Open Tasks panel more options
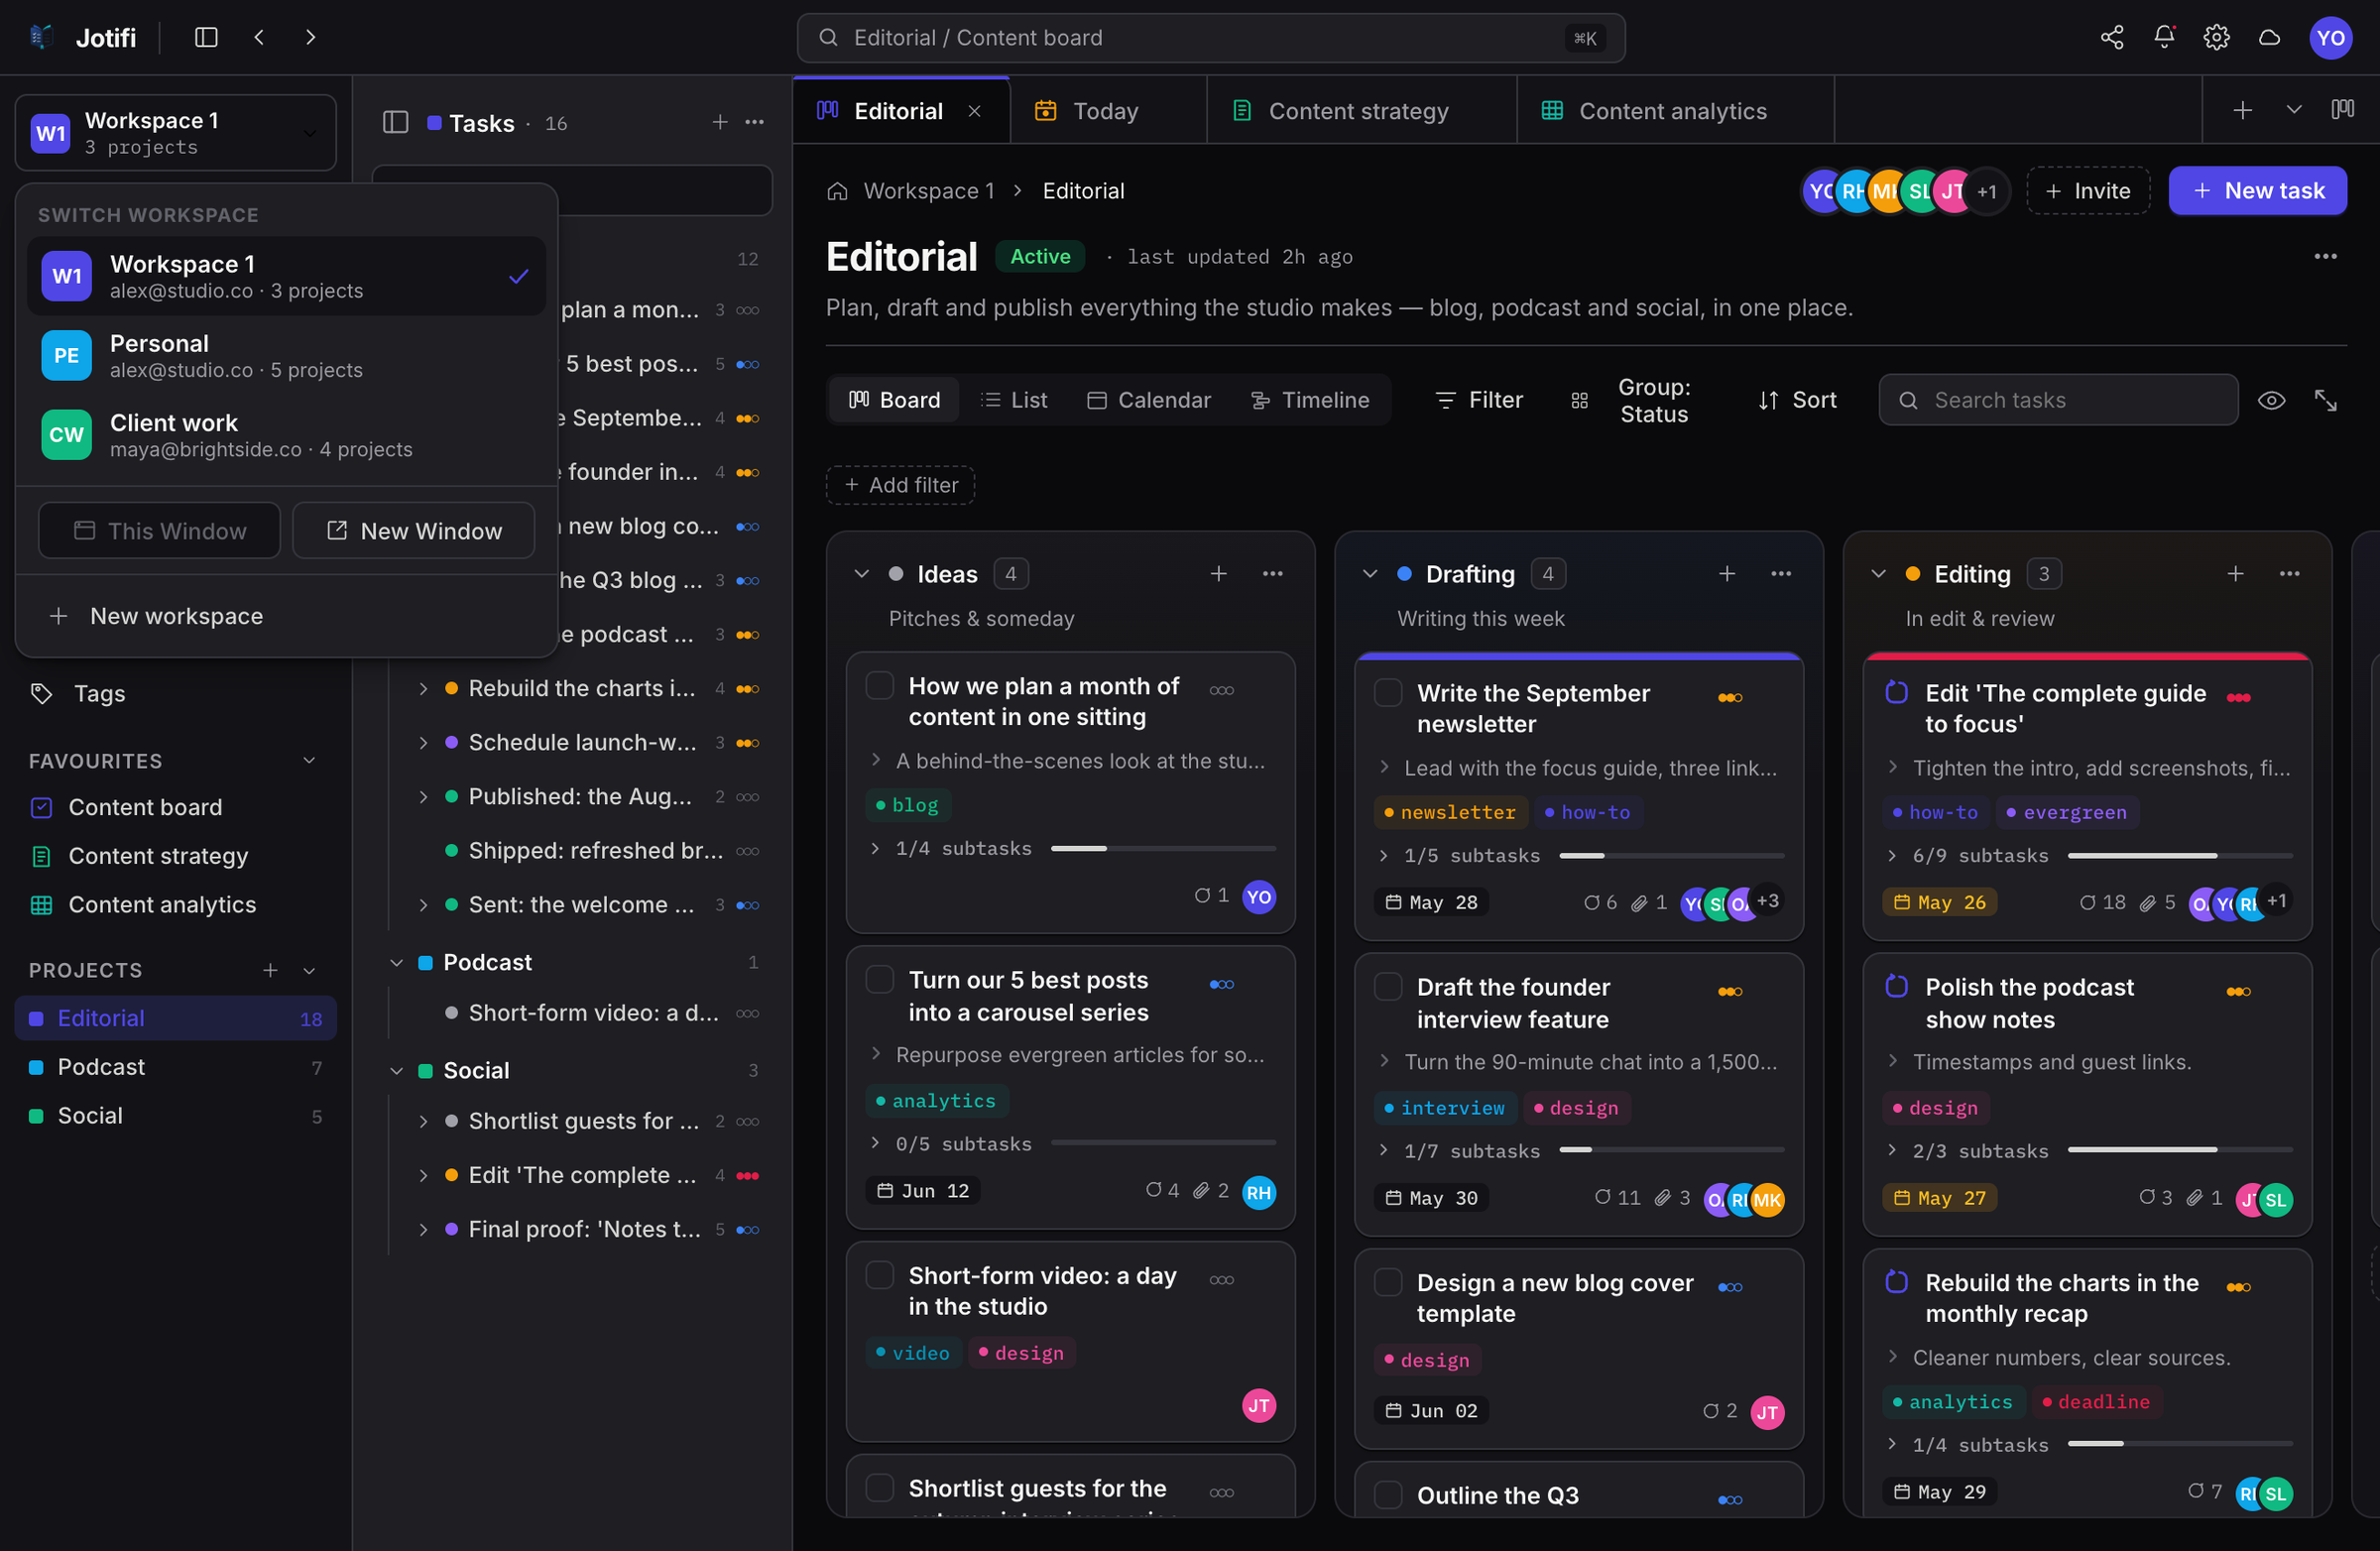 (755, 122)
